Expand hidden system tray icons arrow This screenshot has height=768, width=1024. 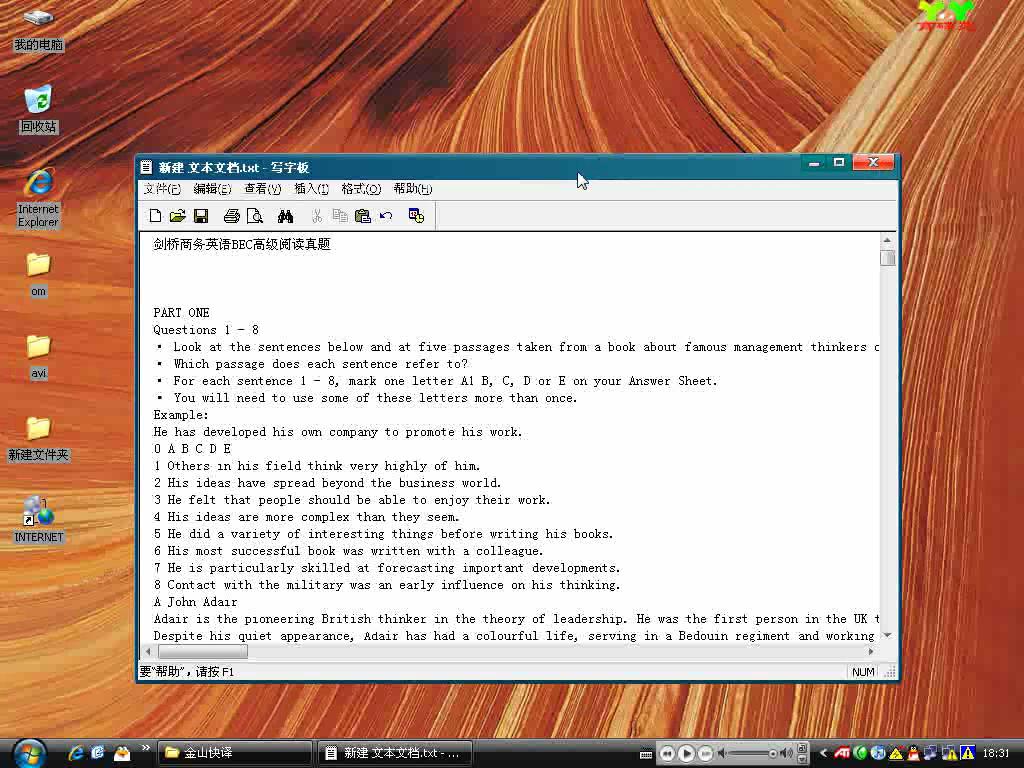pos(824,753)
